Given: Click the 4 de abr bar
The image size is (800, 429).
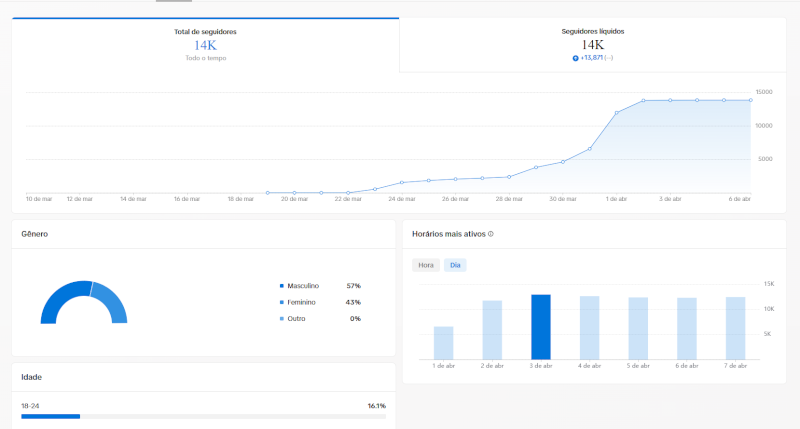Looking at the screenshot, I should click(589, 328).
